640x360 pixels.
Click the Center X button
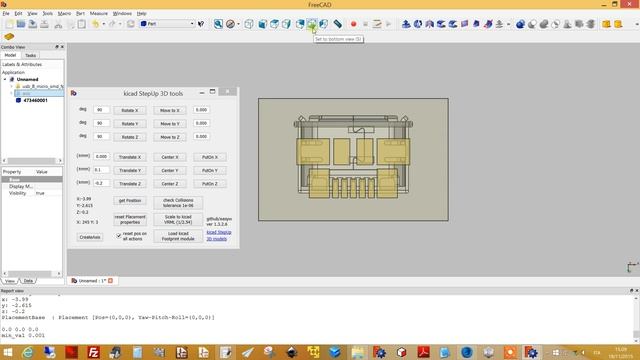pyautogui.click(x=170, y=157)
